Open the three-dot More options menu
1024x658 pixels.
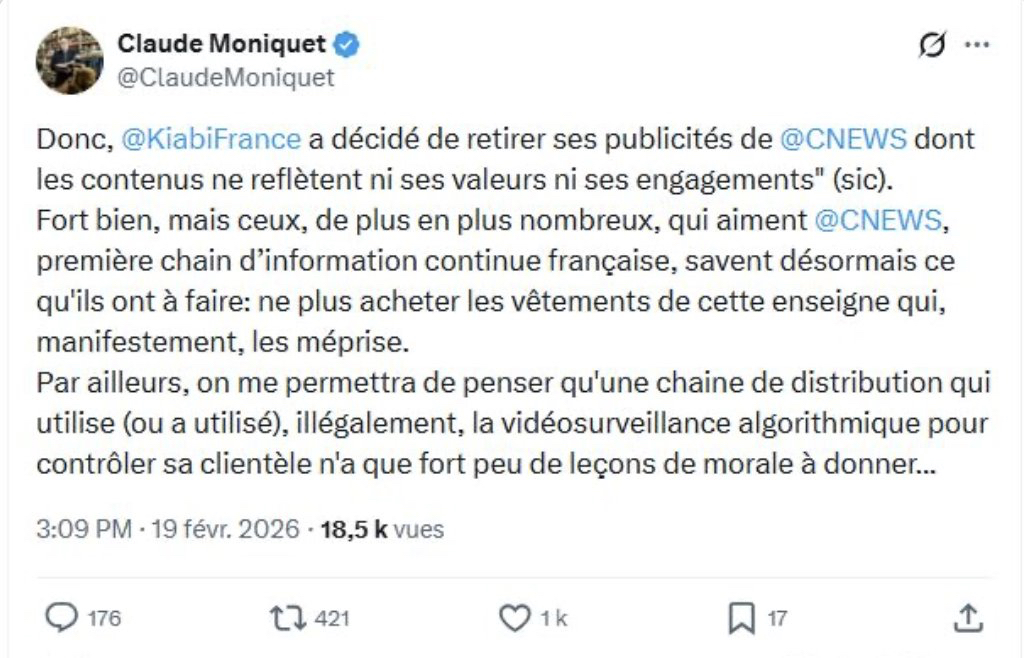coord(975,45)
